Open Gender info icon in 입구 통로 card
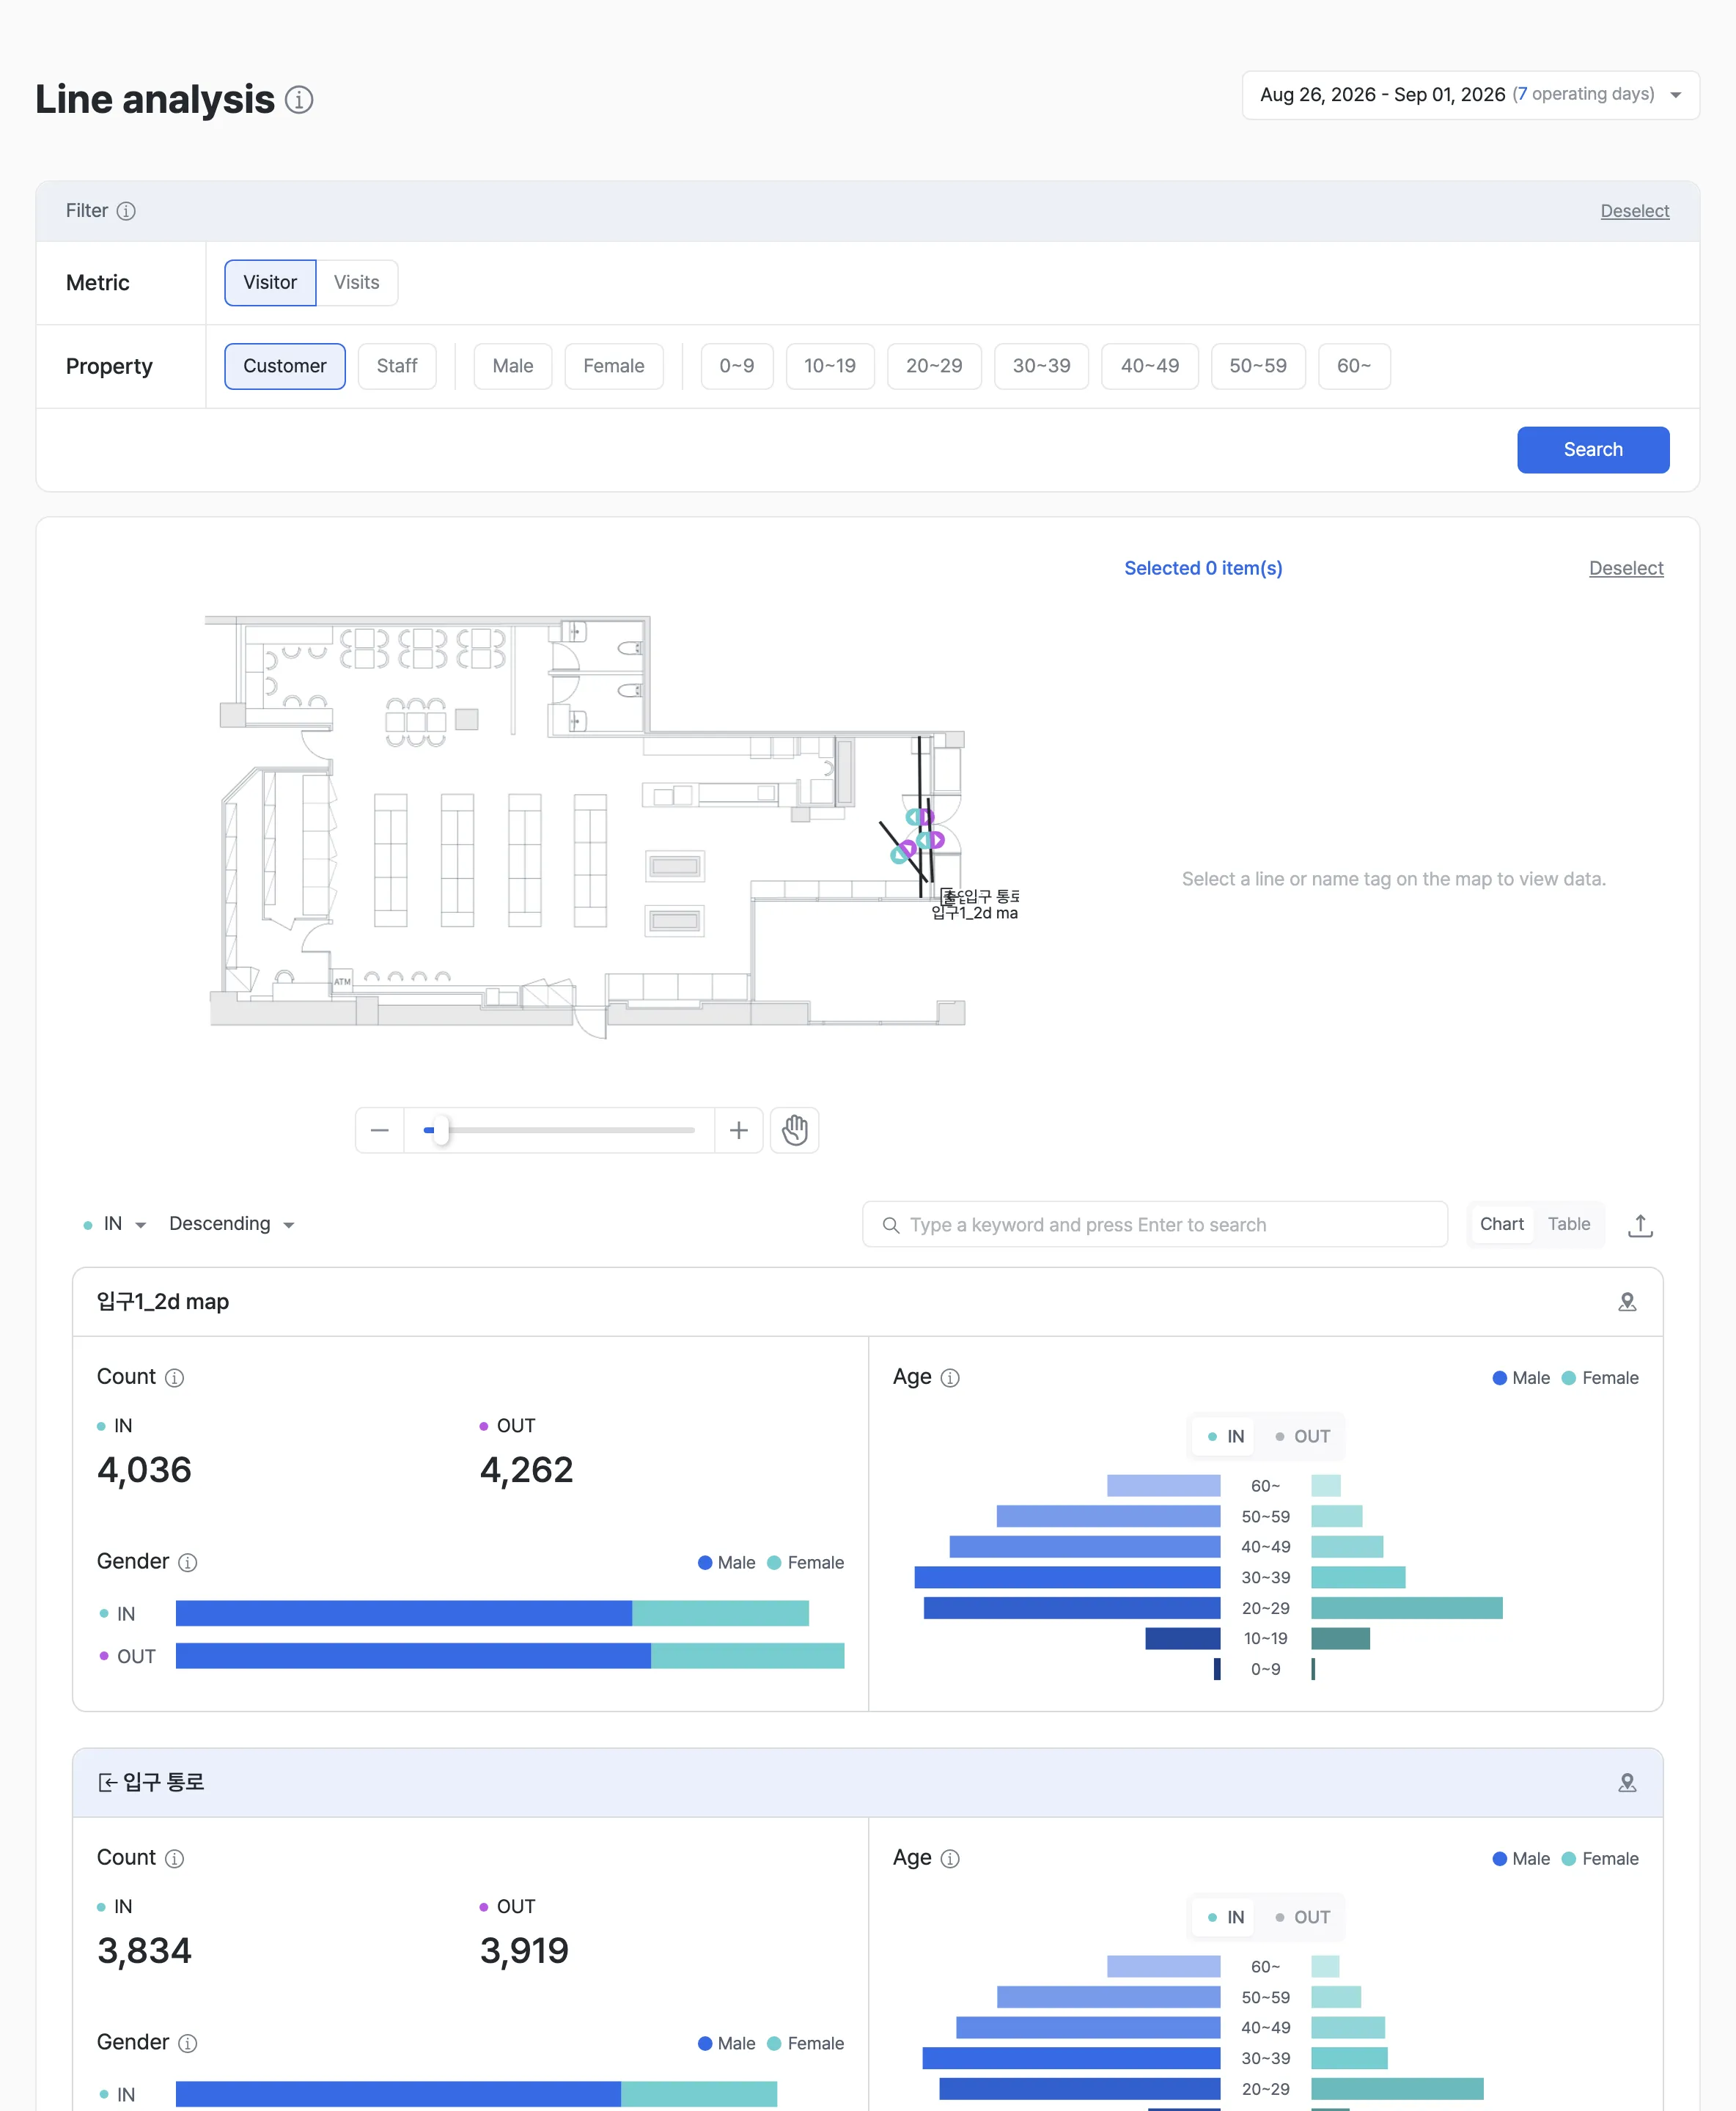The image size is (1736, 2111). pyautogui.click(x=187, y=2044)
